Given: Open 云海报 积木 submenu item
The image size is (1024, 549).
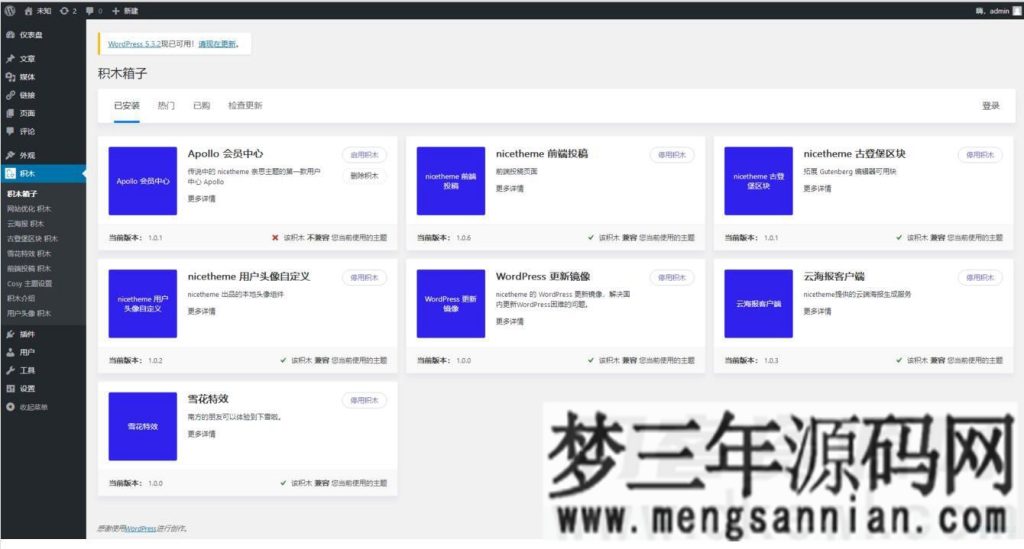Looking at the screenshot, I should 25,224.
